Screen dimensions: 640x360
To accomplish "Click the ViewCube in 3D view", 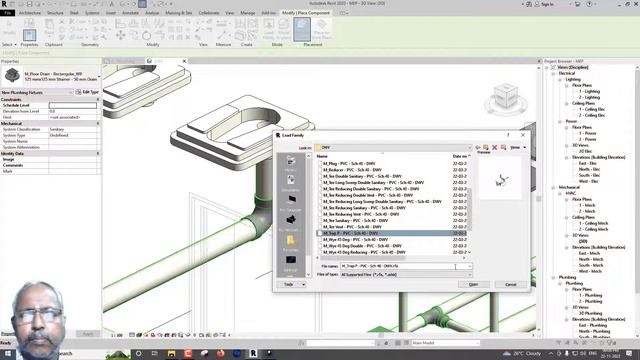I will [505, 97].
